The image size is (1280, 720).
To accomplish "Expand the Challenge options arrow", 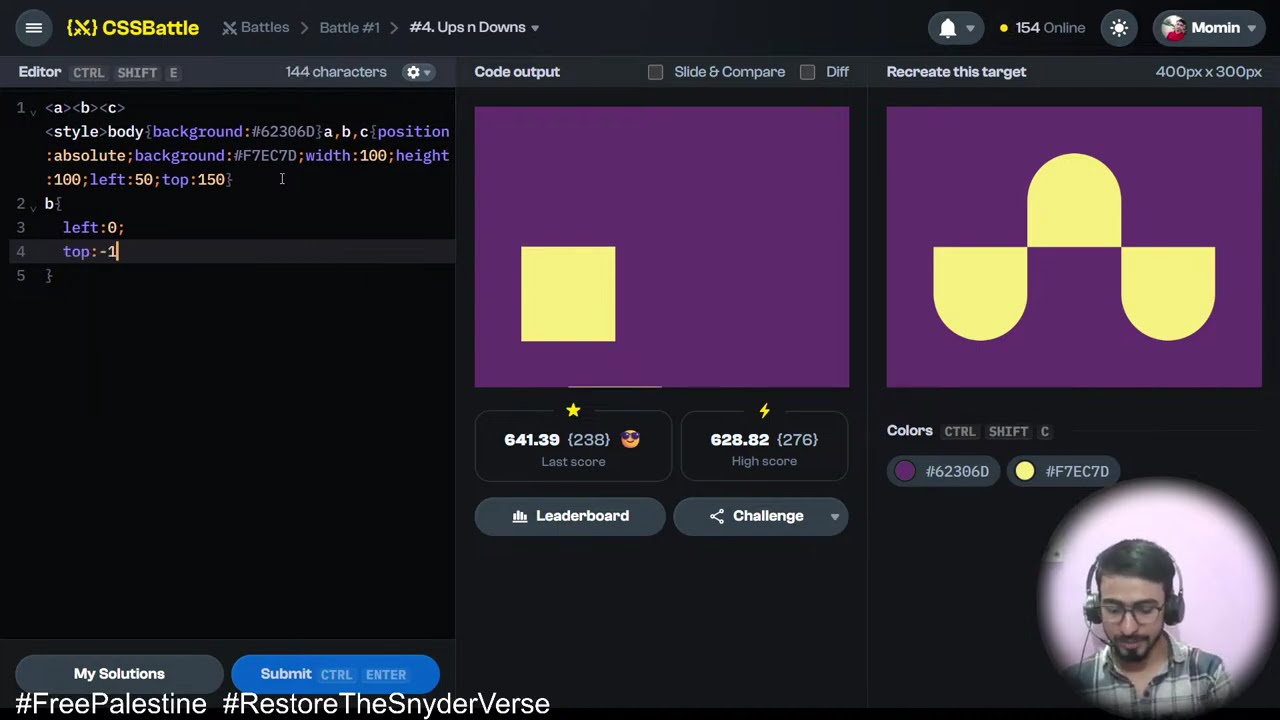I will [834, 516].
